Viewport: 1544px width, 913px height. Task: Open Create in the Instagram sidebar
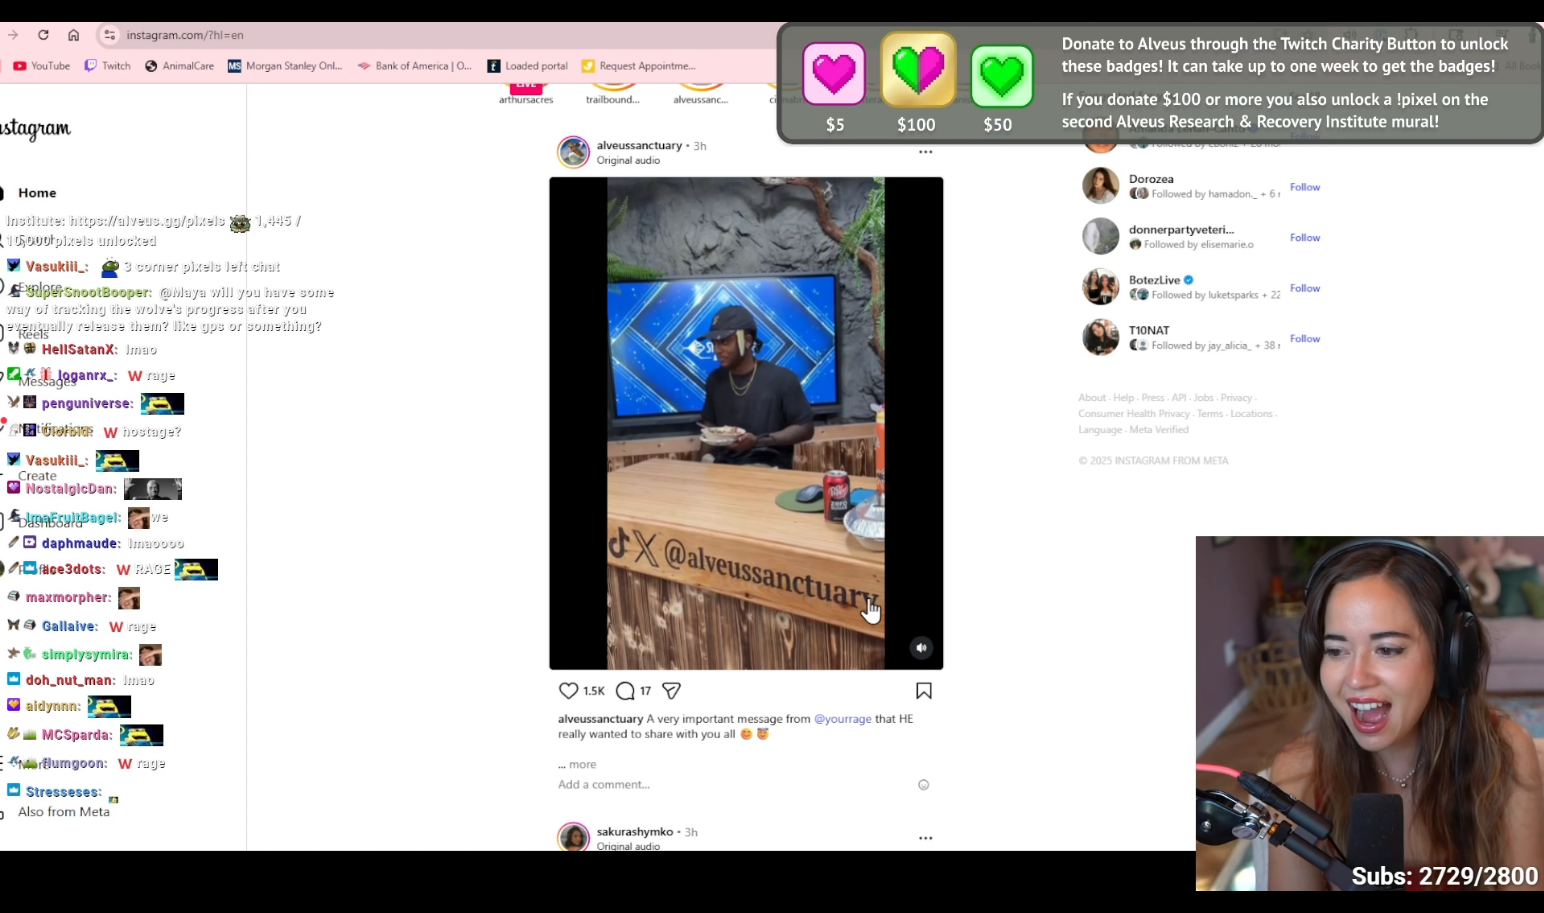[x=37, y=476]
